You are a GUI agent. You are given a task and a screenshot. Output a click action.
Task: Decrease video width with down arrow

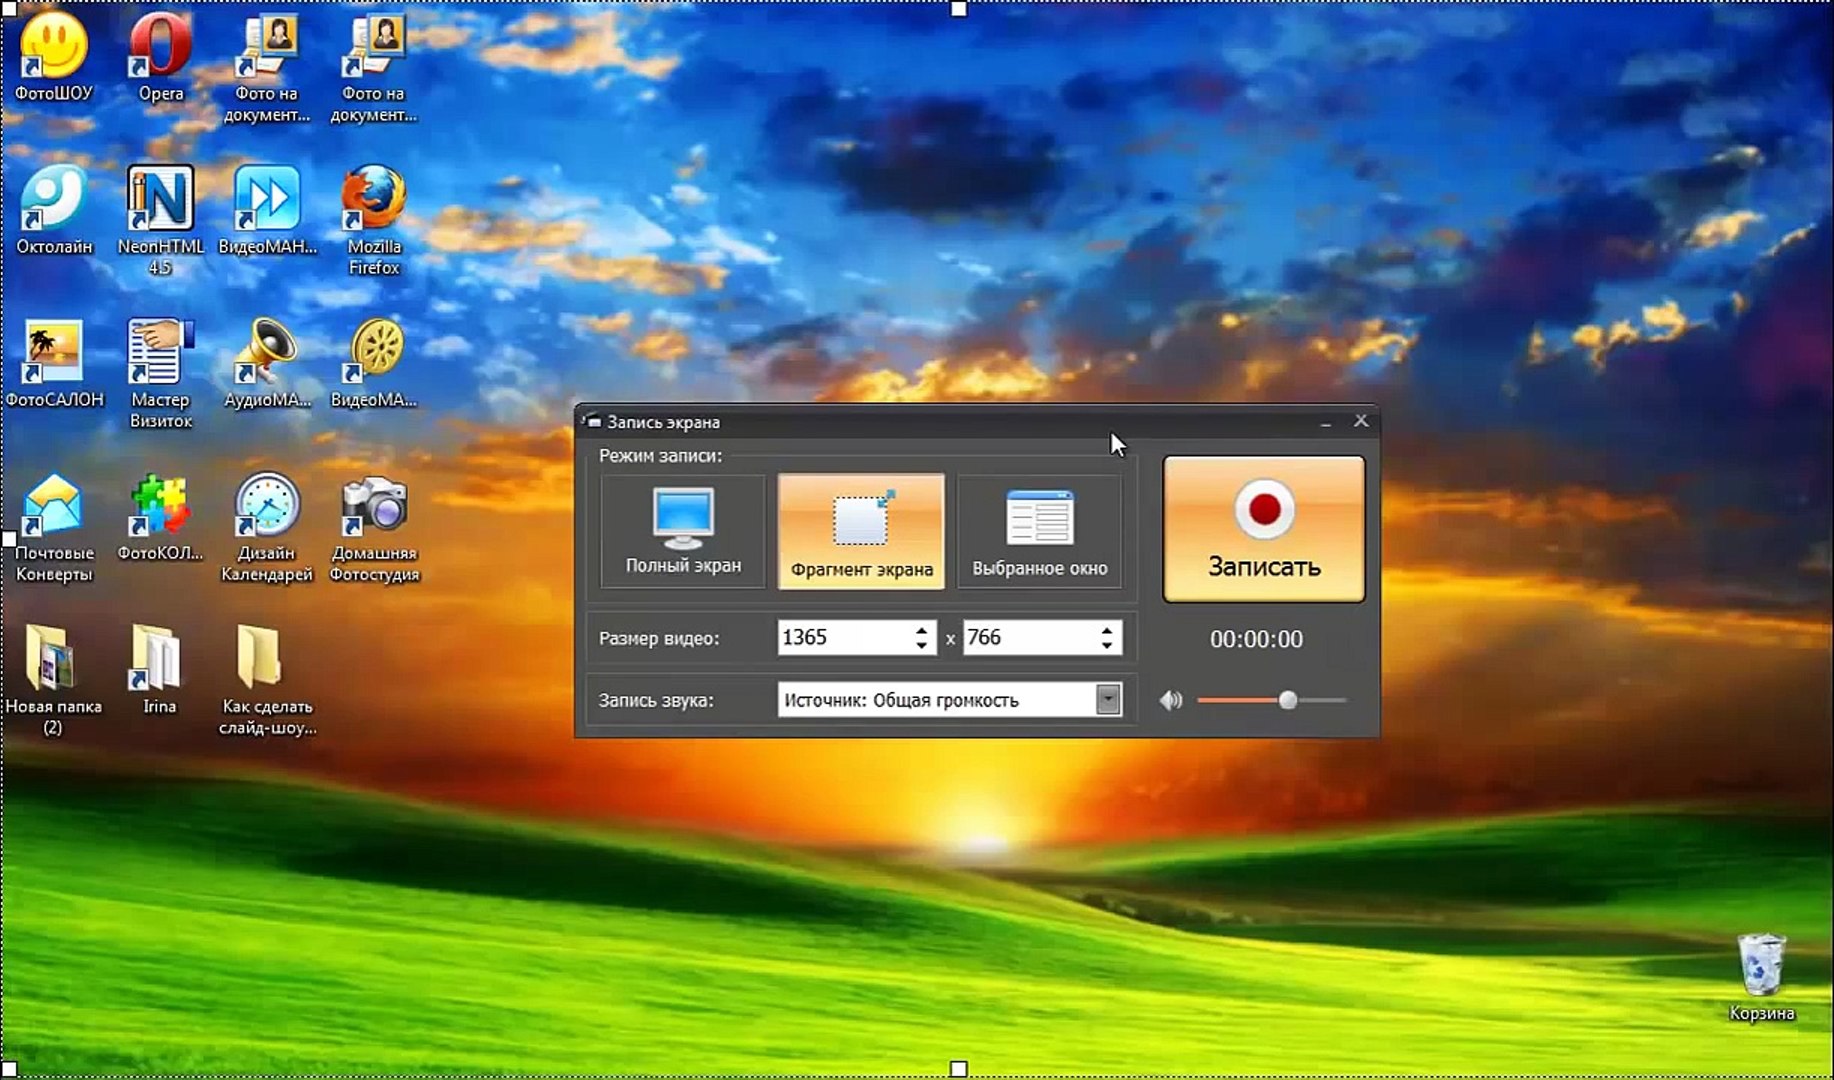[921, 646]
